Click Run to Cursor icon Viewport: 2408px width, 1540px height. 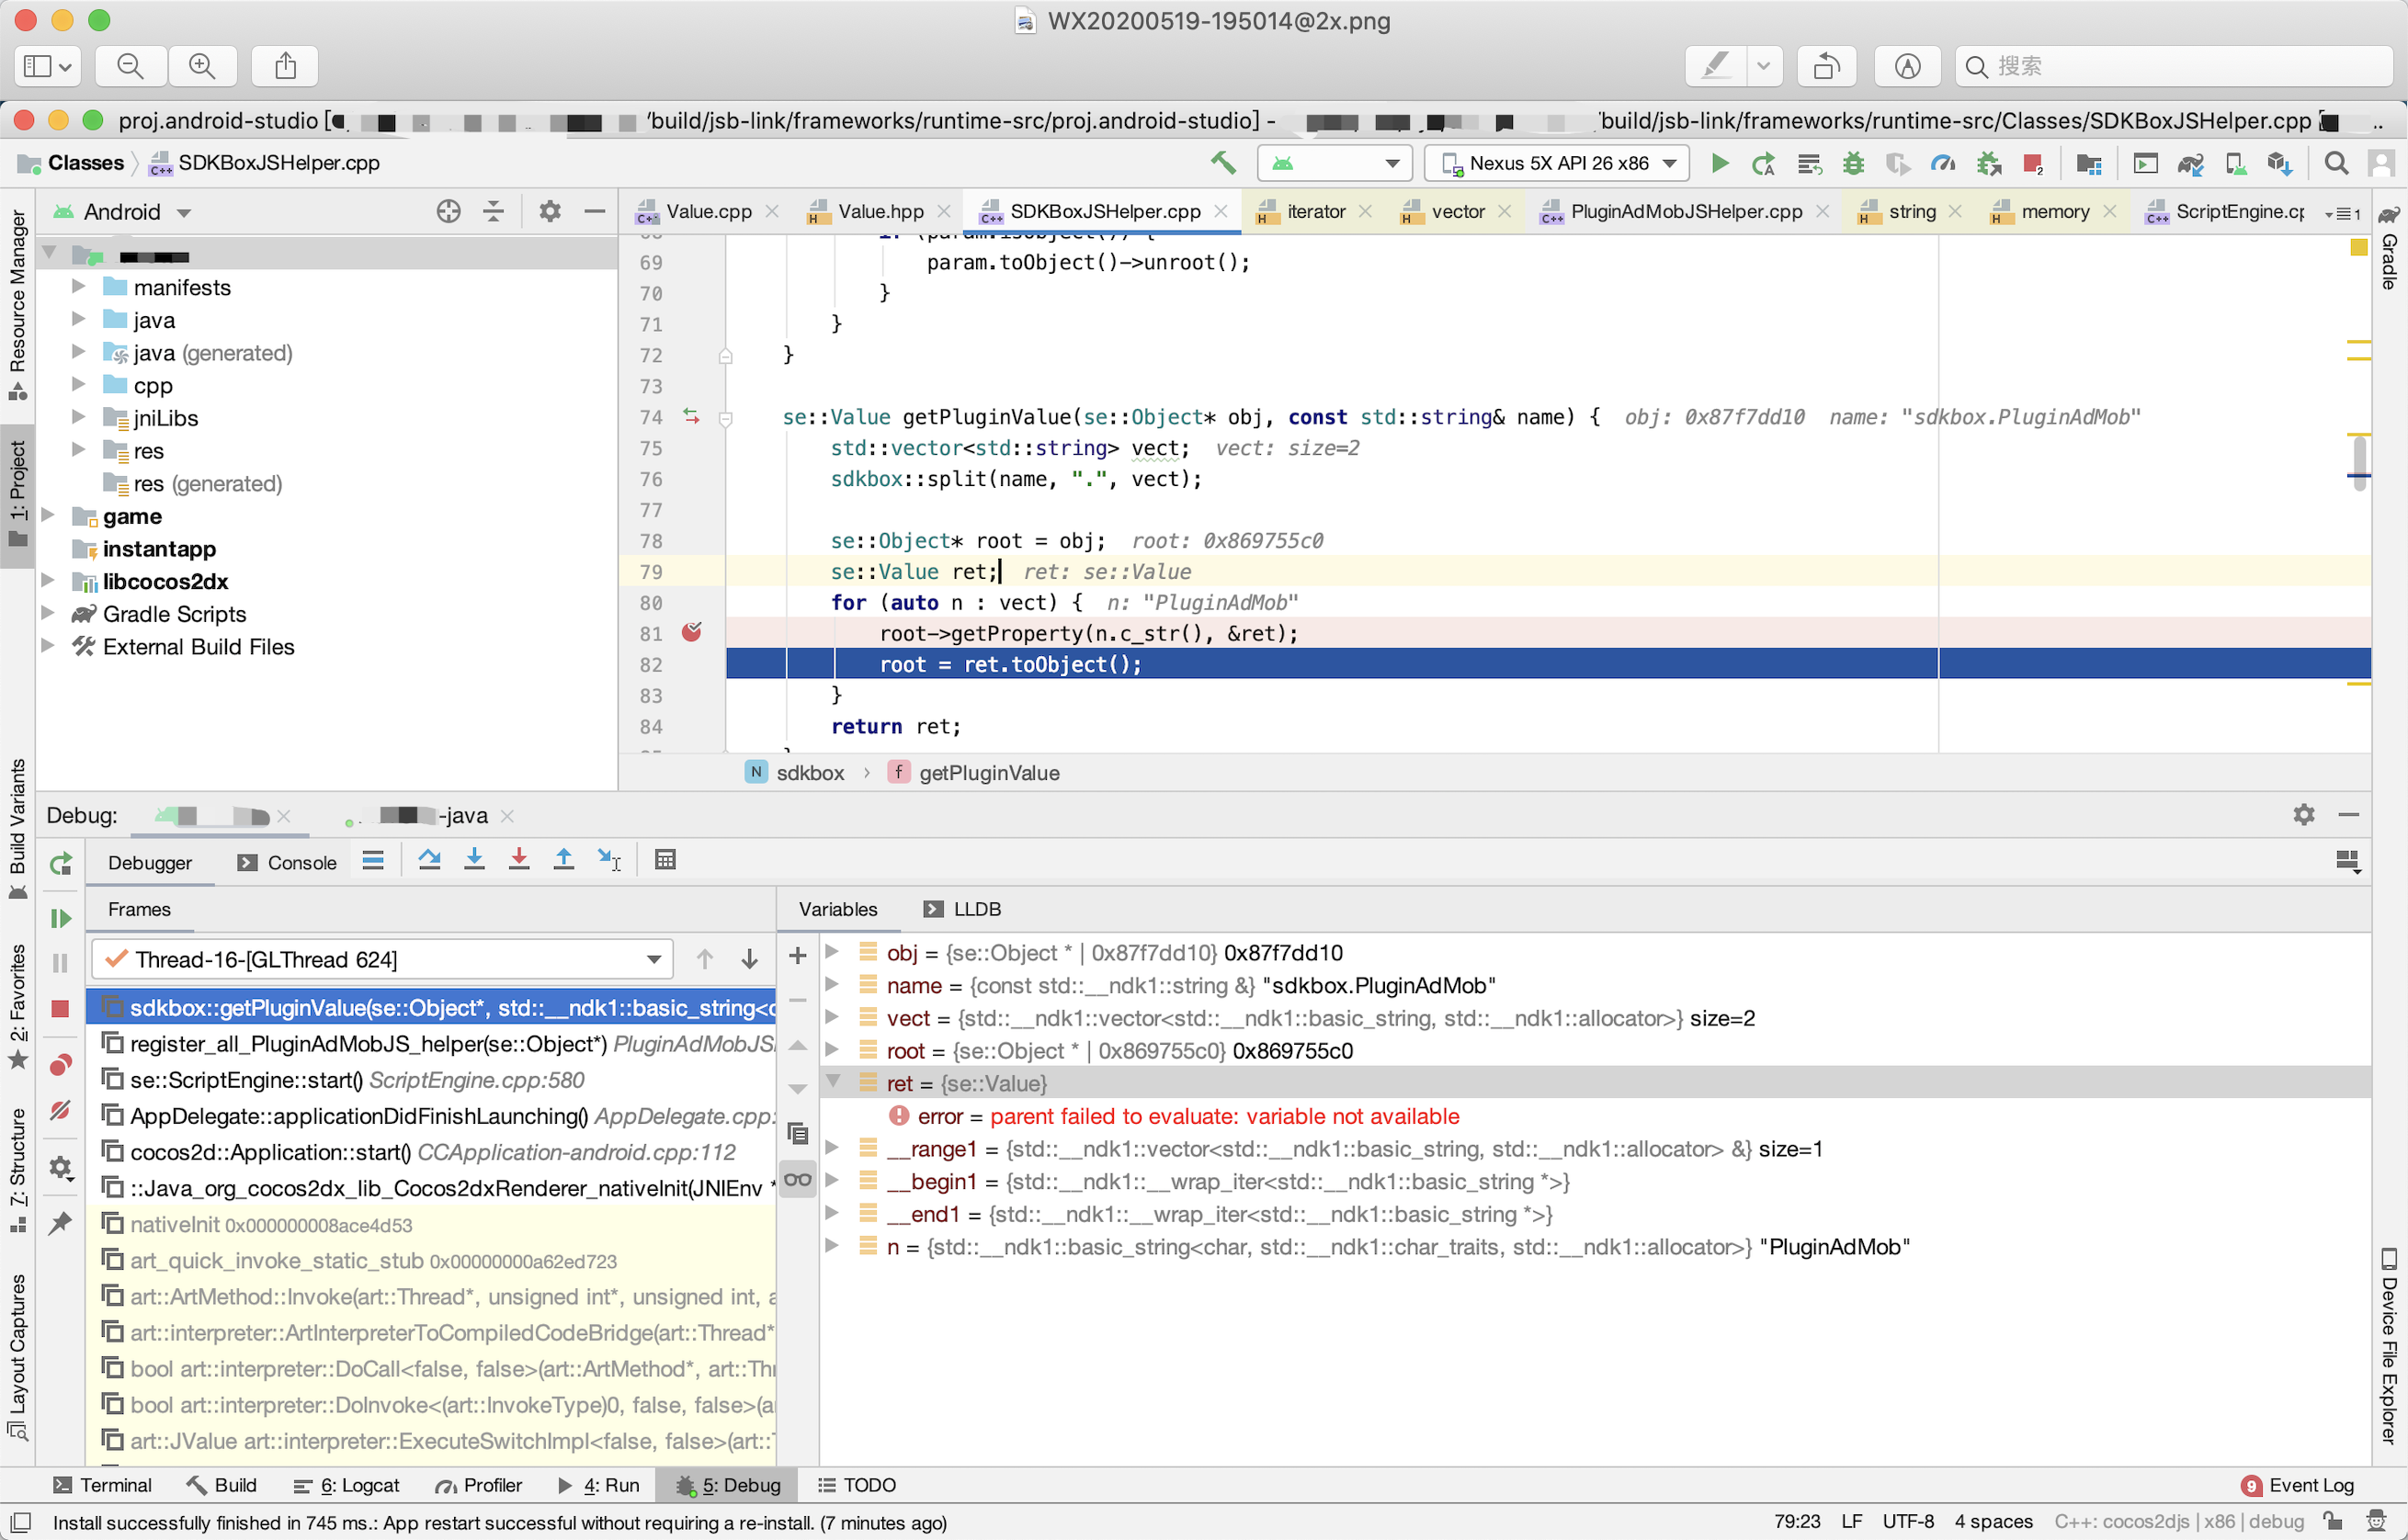608,860
